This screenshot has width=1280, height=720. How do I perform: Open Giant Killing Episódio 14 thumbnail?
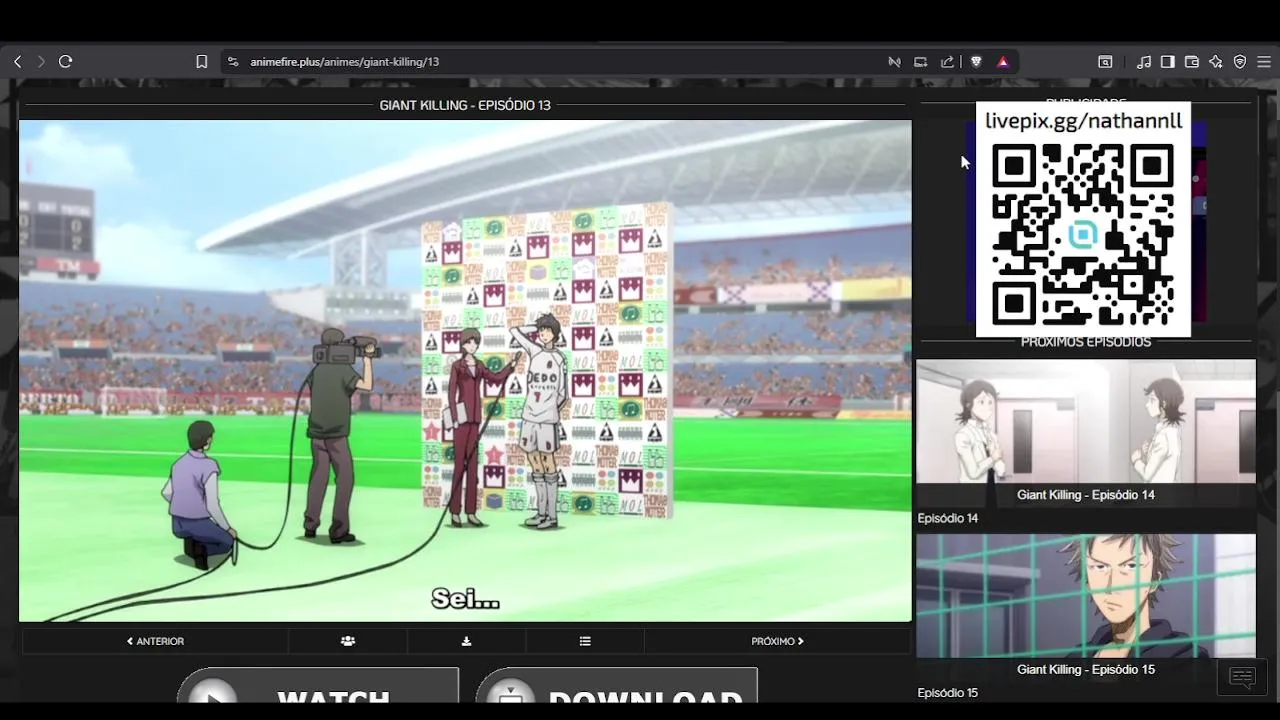1086,432
